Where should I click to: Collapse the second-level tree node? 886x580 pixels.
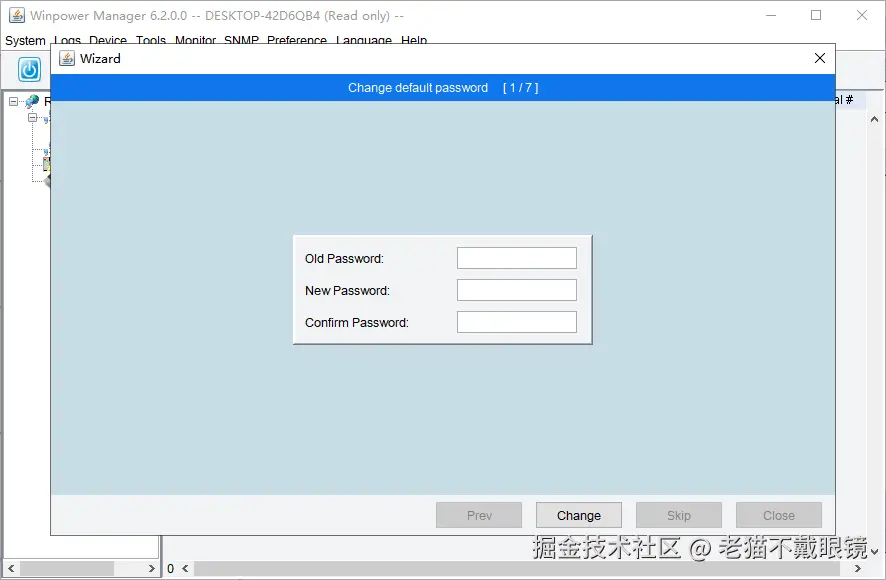click(x=33, y=118)
